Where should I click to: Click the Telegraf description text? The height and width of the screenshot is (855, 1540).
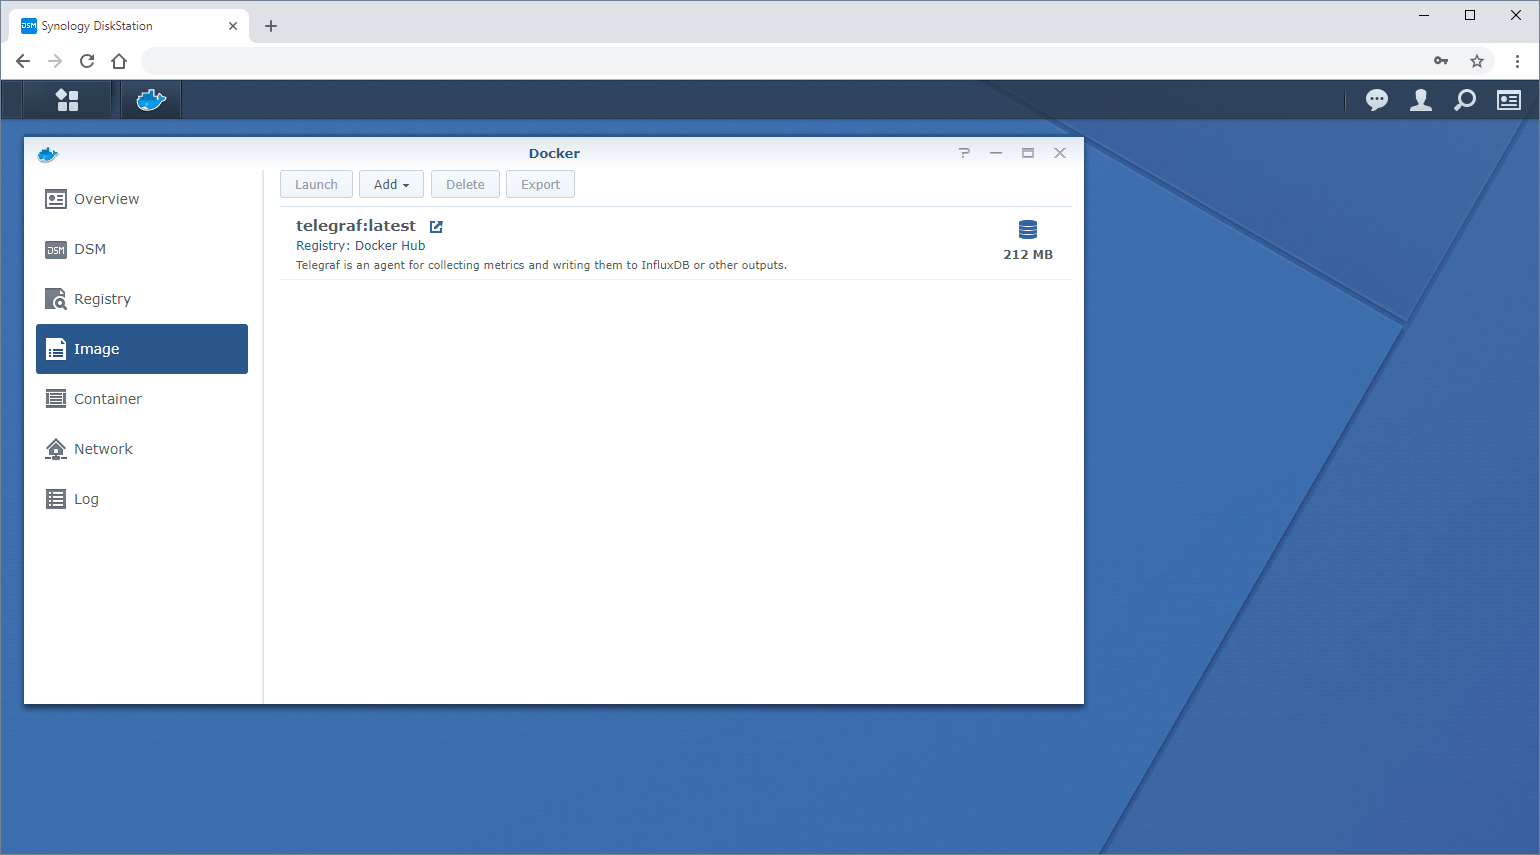click(541, 265)
